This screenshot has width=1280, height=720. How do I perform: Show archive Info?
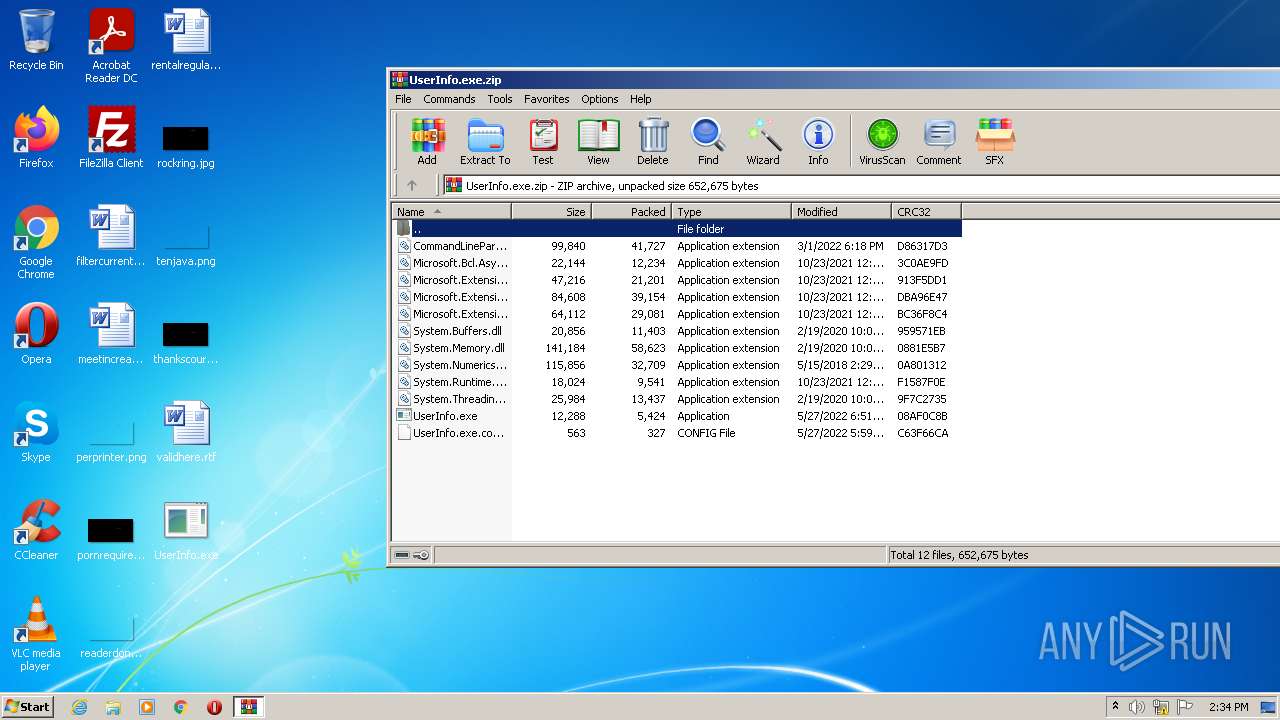click(818, 142)
